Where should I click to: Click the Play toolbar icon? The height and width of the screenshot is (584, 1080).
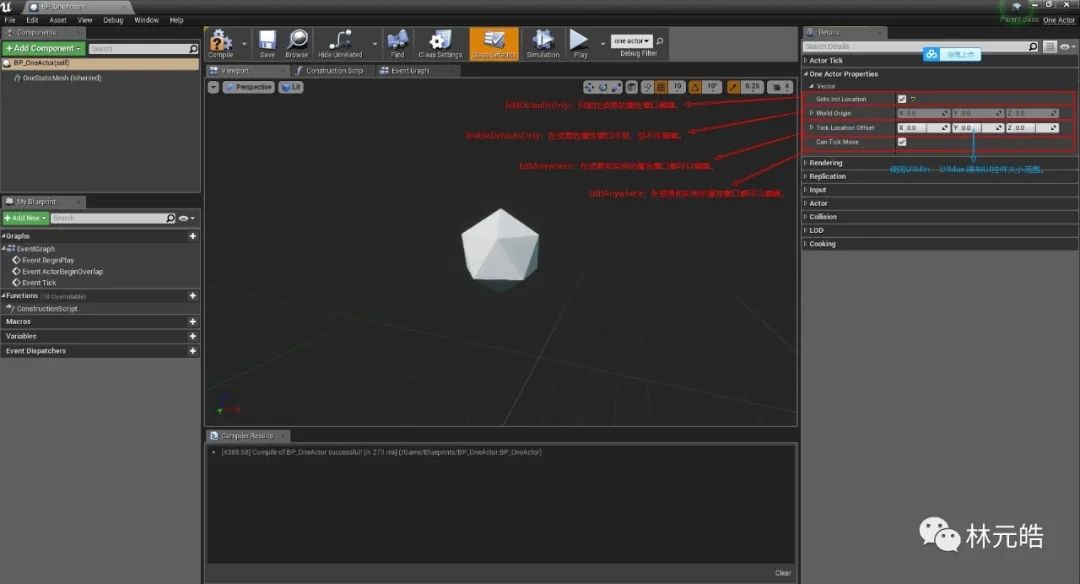tap(580, 43)
